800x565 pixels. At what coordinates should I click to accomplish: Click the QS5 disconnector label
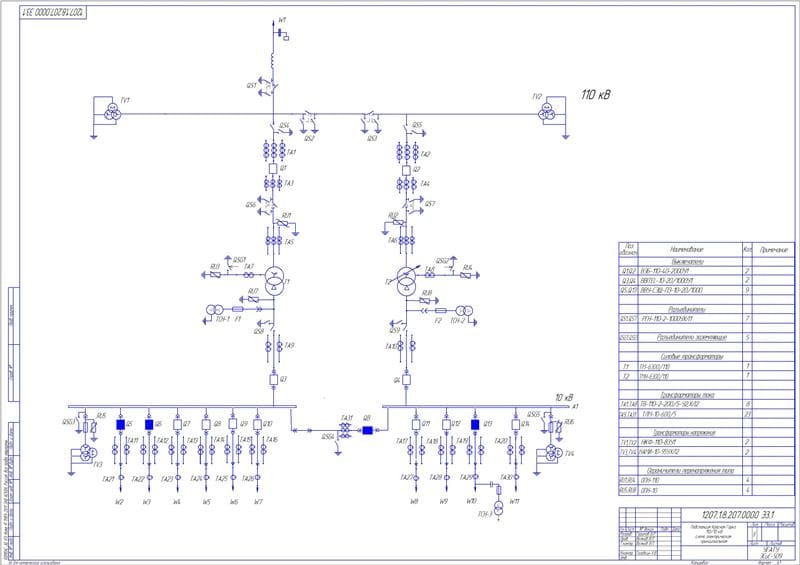coord(417,125)
